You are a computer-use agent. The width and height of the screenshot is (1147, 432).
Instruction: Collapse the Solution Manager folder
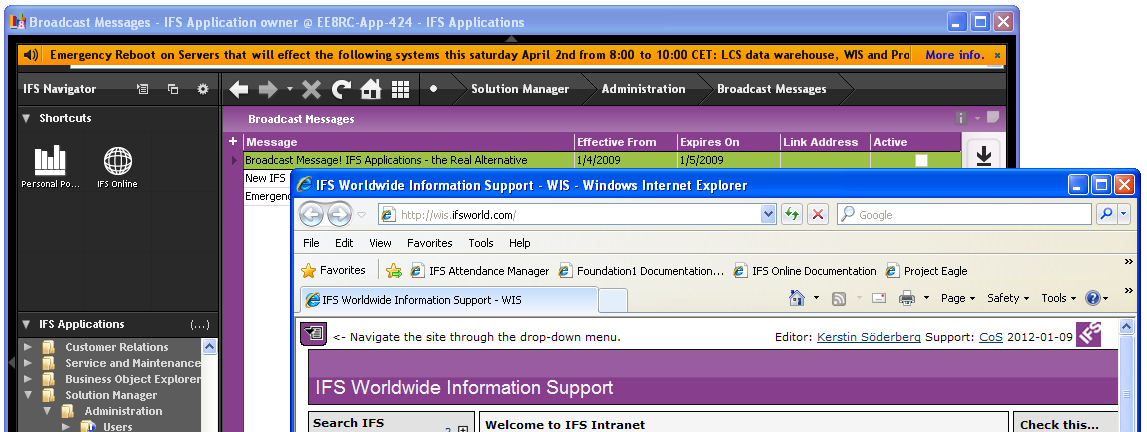click(28, 395)
